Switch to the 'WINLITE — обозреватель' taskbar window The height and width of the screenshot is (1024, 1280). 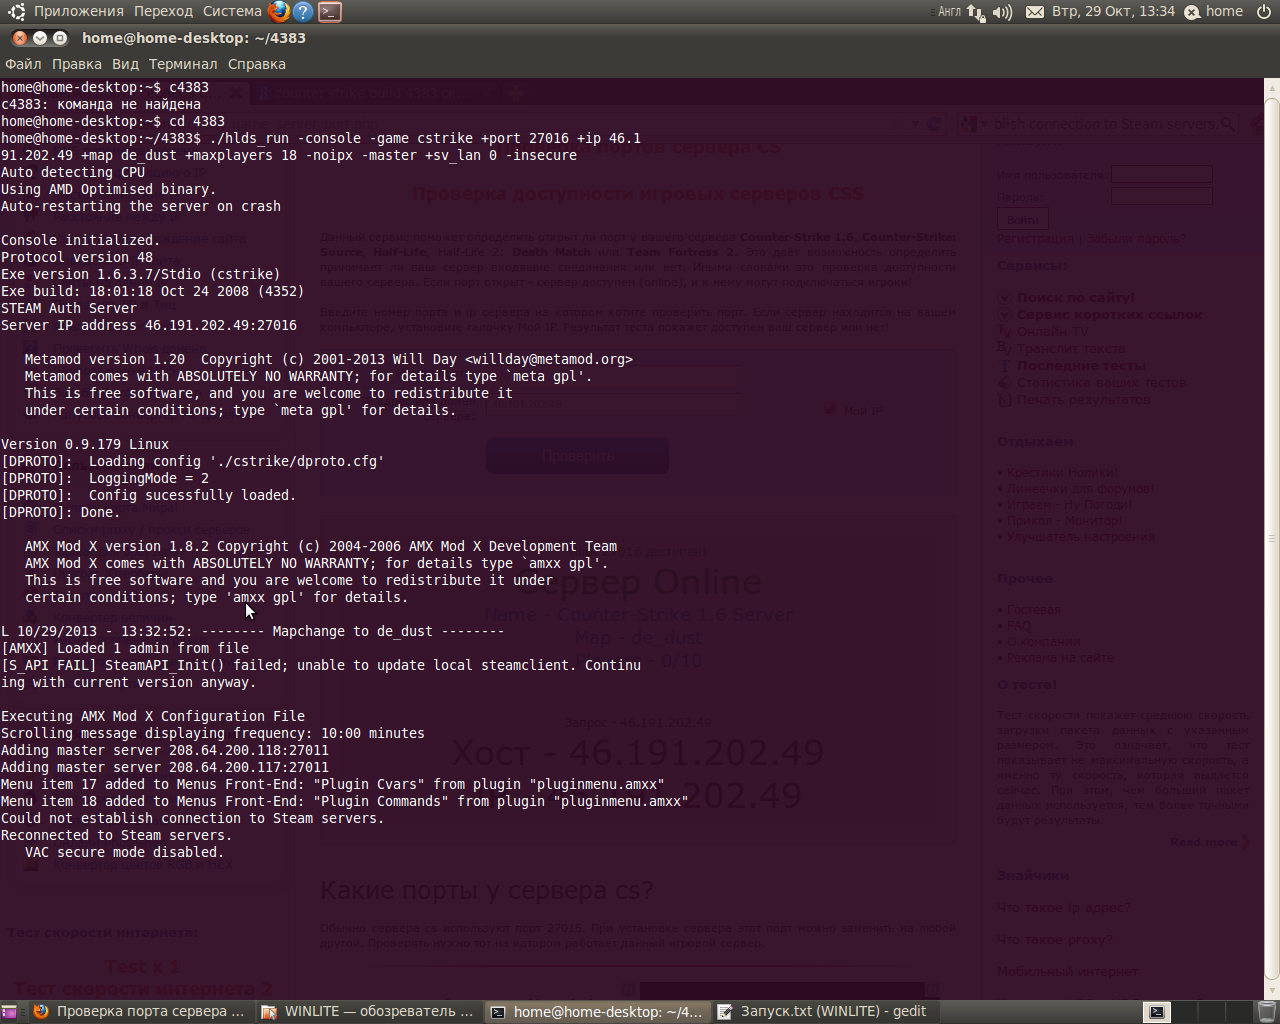(368, 1012)
